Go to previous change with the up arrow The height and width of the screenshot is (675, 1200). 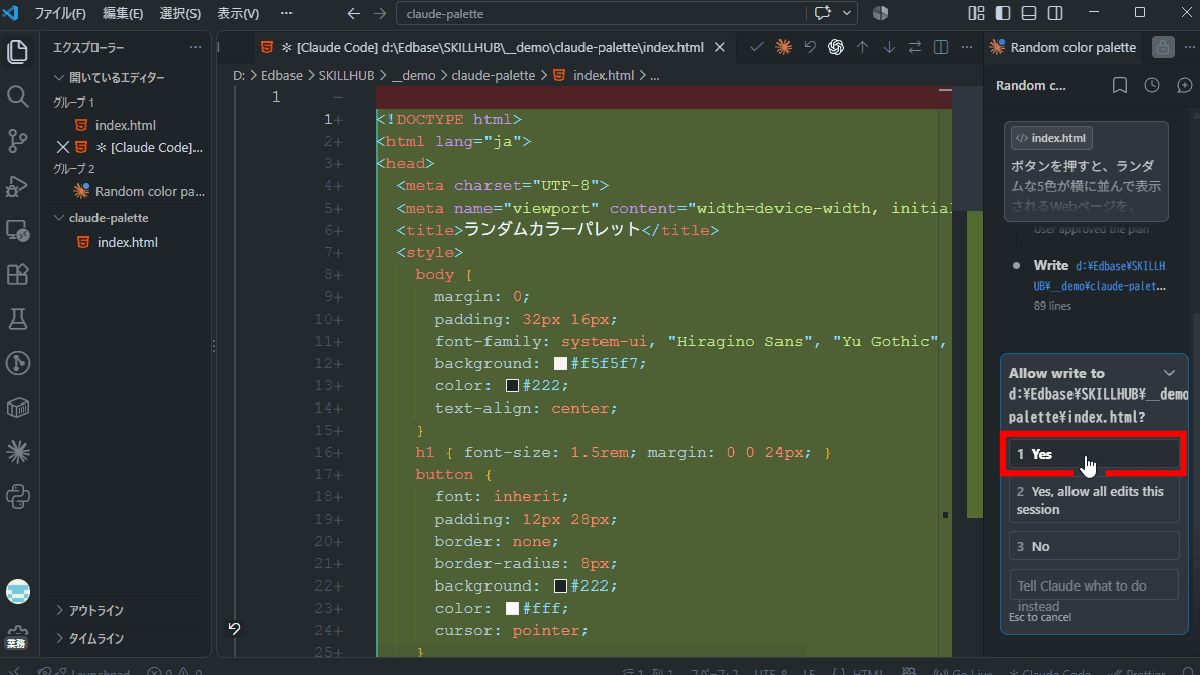(862, 47)
